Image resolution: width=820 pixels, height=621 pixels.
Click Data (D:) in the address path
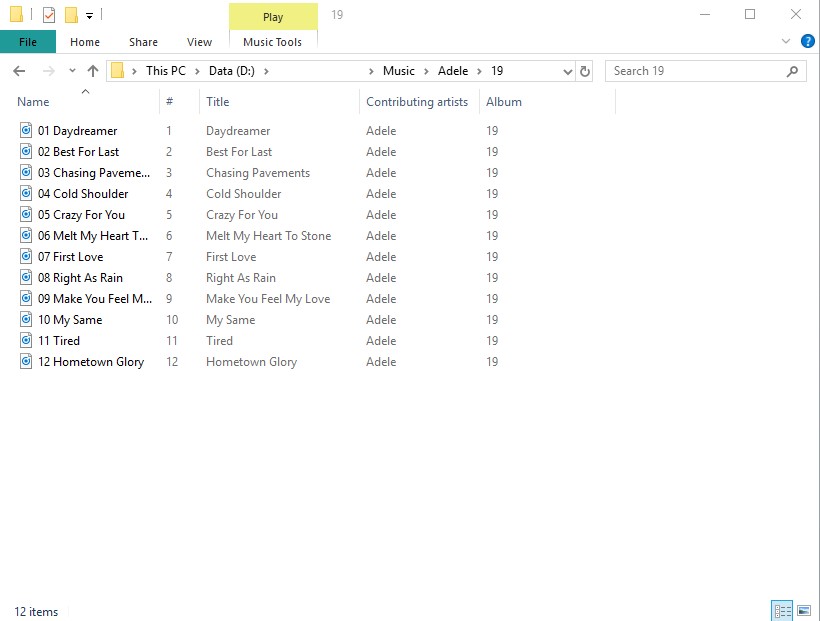tap(232, 71)
